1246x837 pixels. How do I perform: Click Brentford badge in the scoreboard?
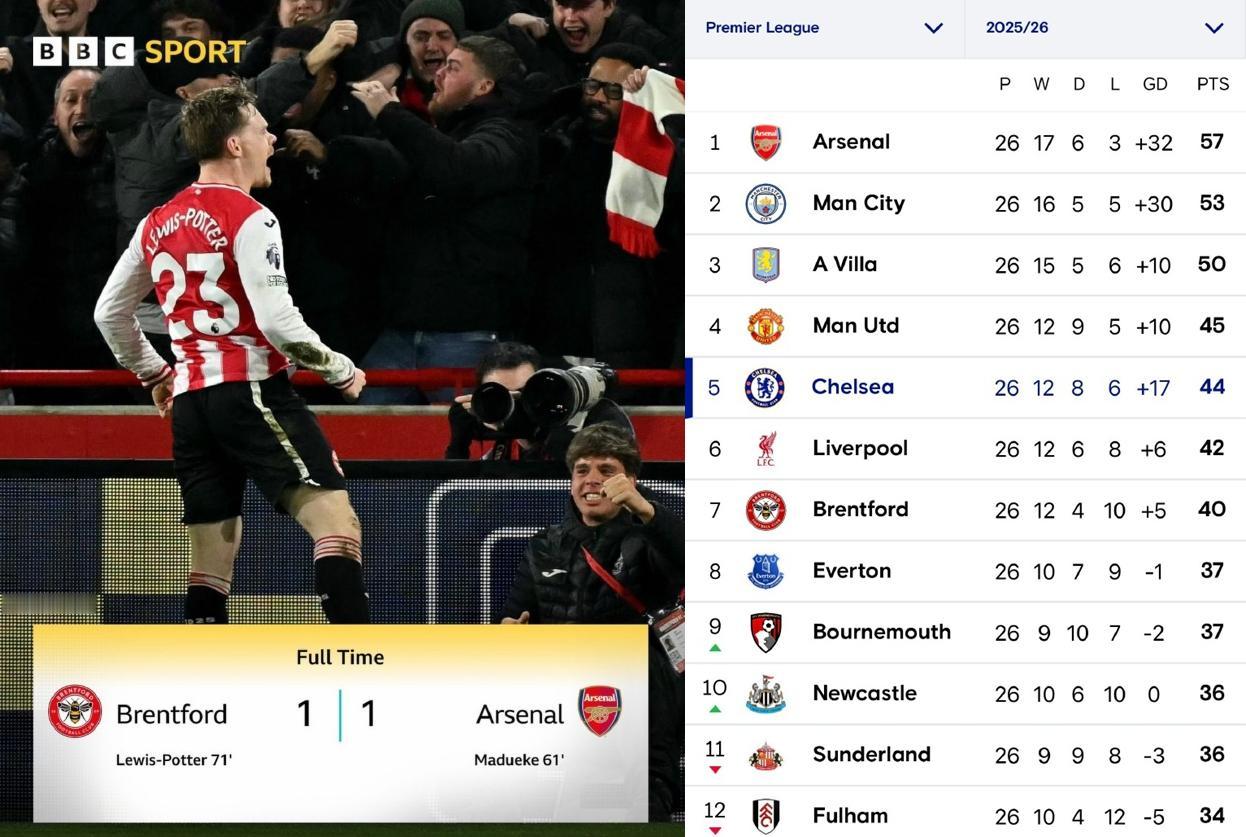click(x=75, y=712)
